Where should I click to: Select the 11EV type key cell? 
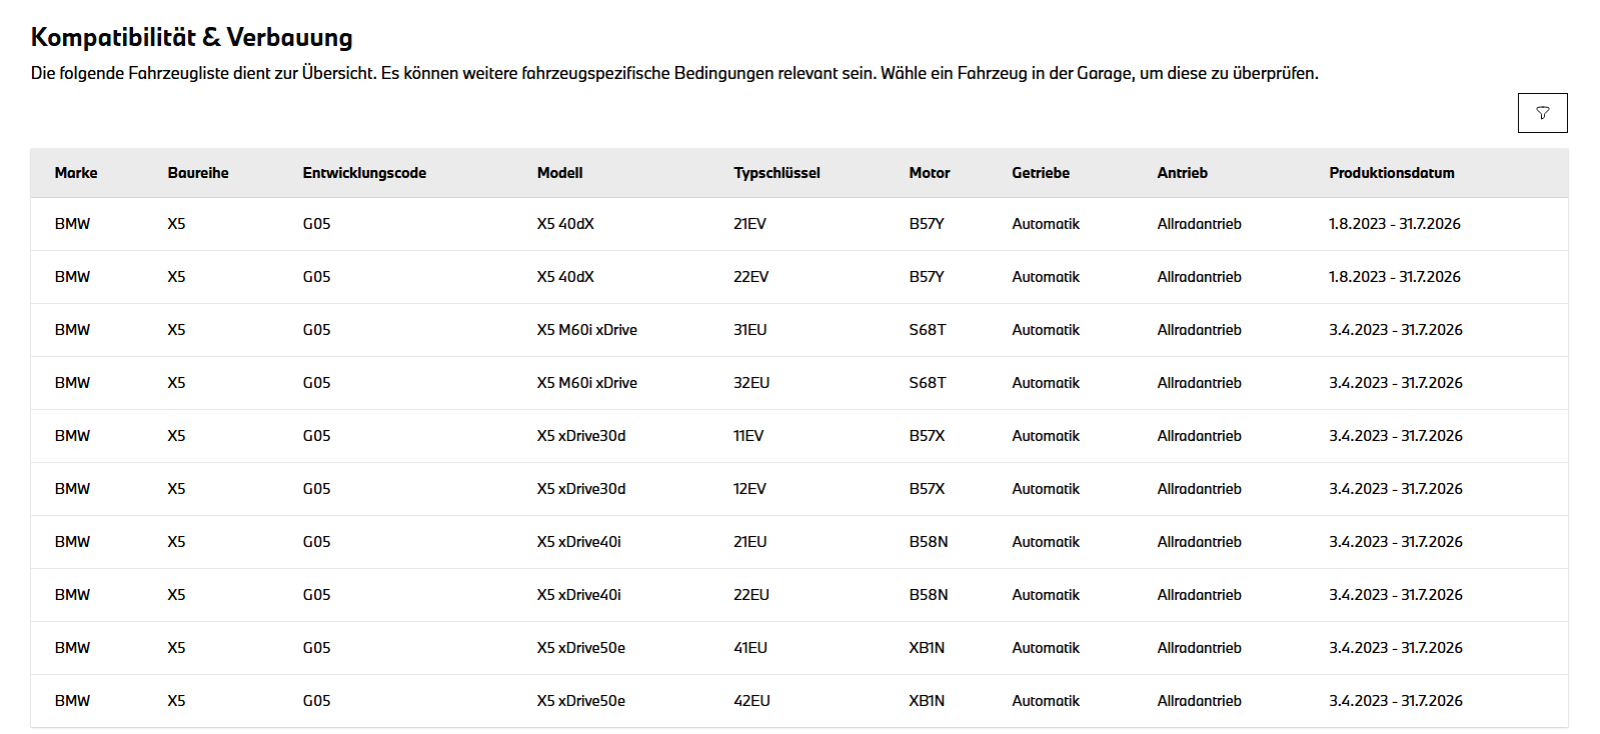[x=748, y=436]
